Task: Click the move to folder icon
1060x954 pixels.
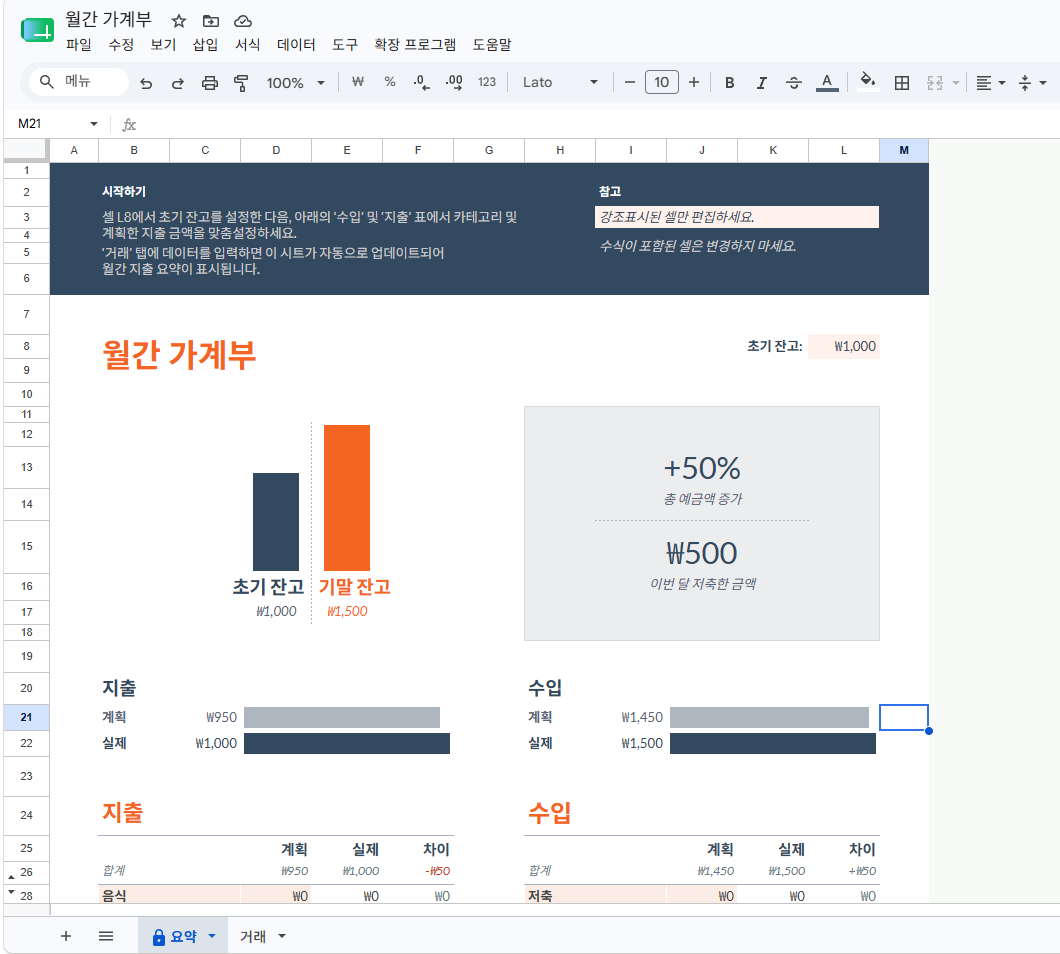Action: [x=211, y=21]
